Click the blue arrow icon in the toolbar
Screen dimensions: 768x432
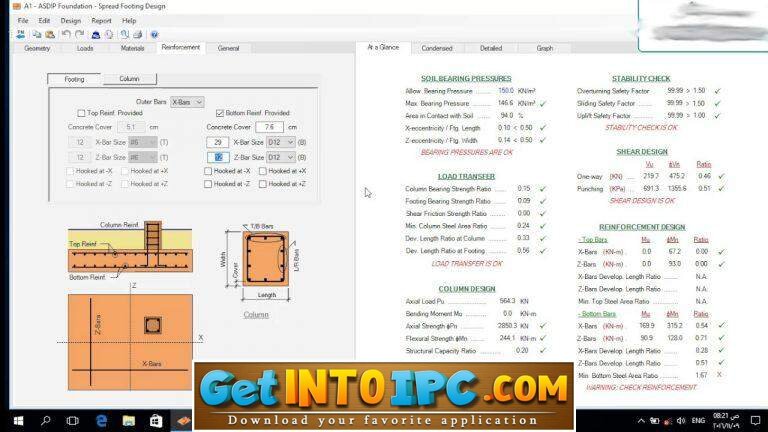click(x=21, y=34)
